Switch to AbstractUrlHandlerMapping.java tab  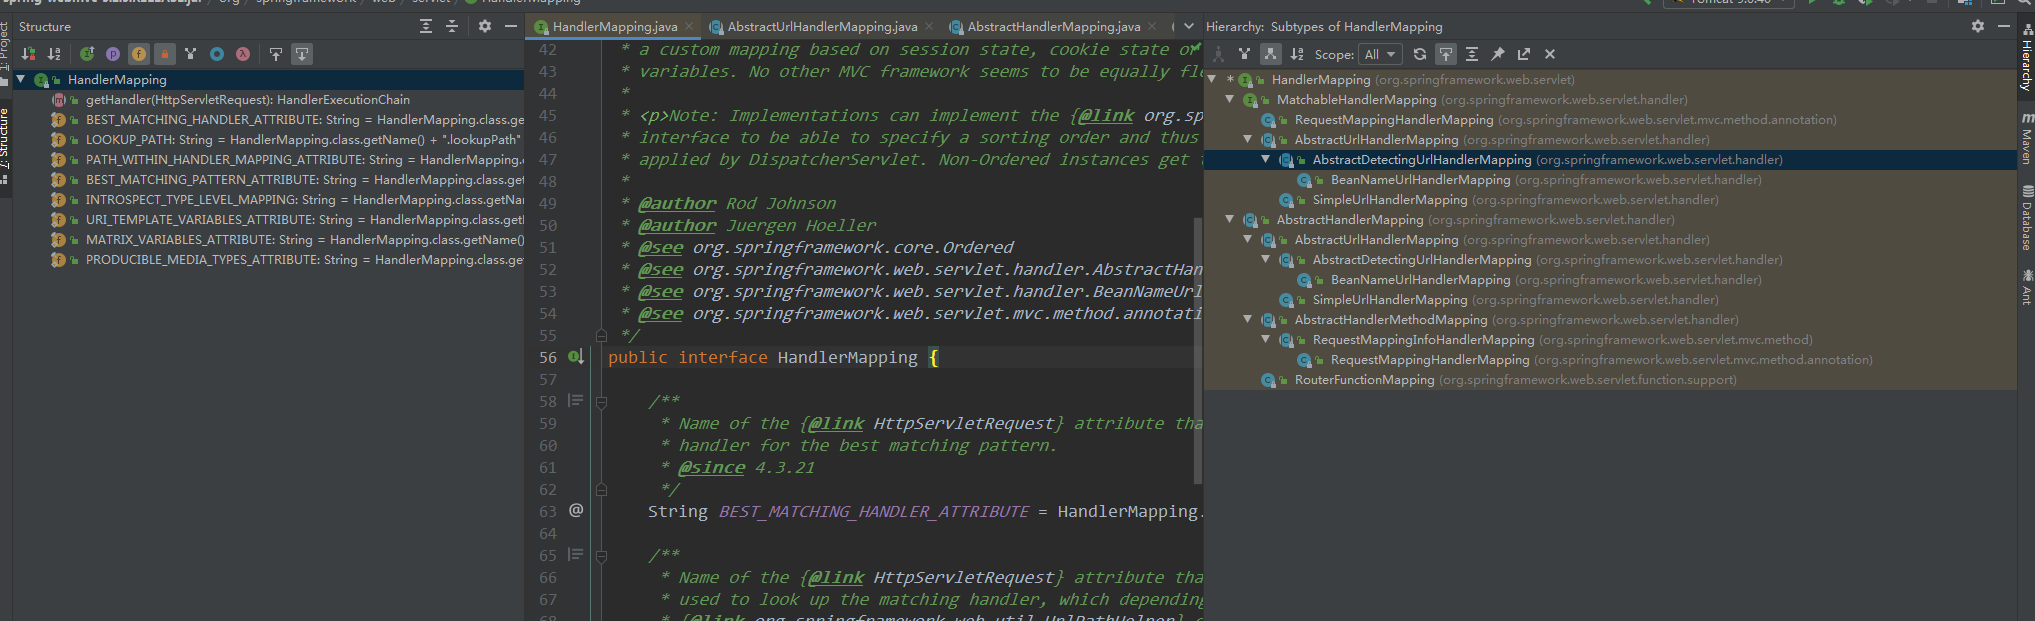tap(822, 27)
